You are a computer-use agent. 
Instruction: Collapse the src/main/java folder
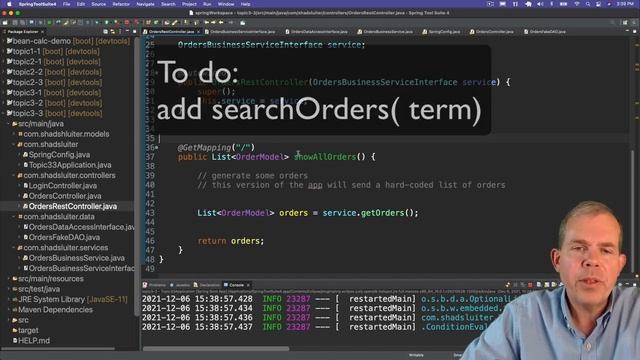pos(9,124)
